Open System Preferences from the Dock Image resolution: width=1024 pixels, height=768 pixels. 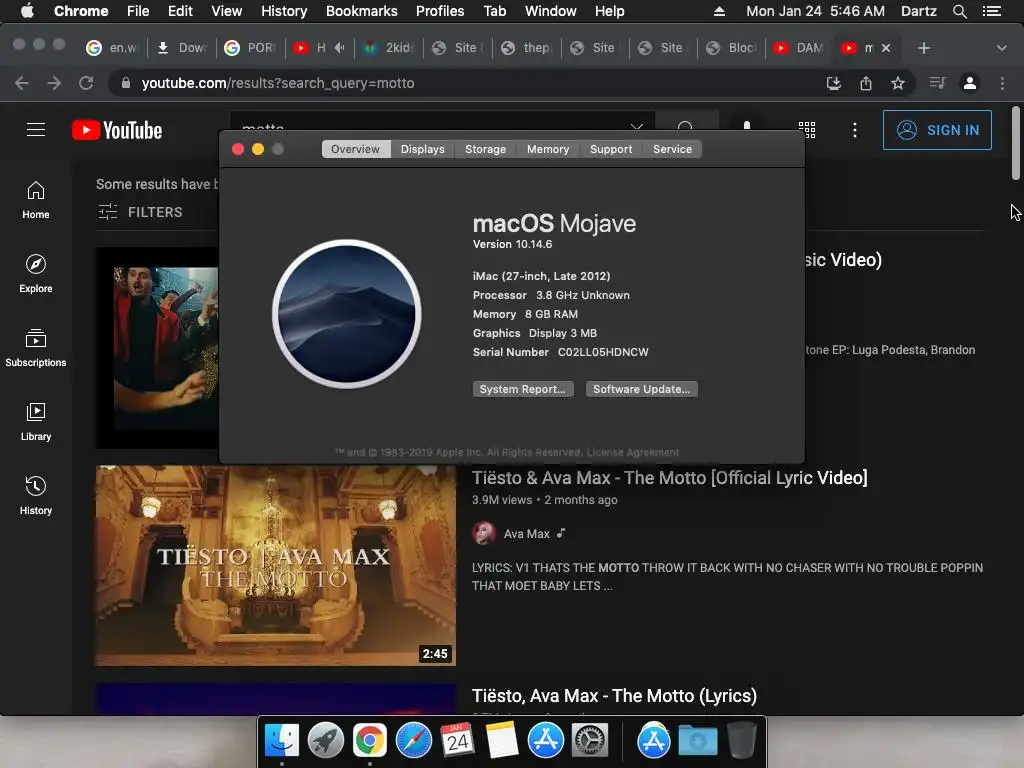[x=590, y=741]
